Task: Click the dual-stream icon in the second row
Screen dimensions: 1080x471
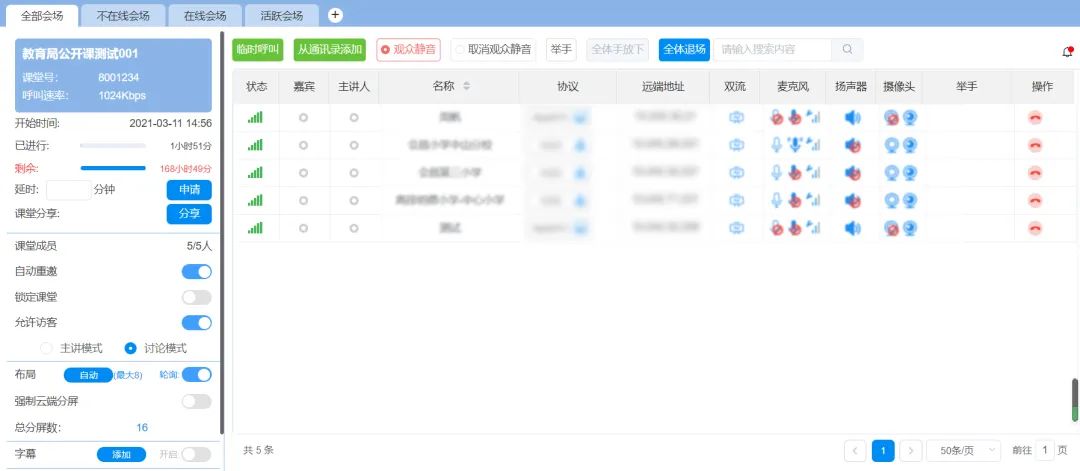Action: coord(736,145)
